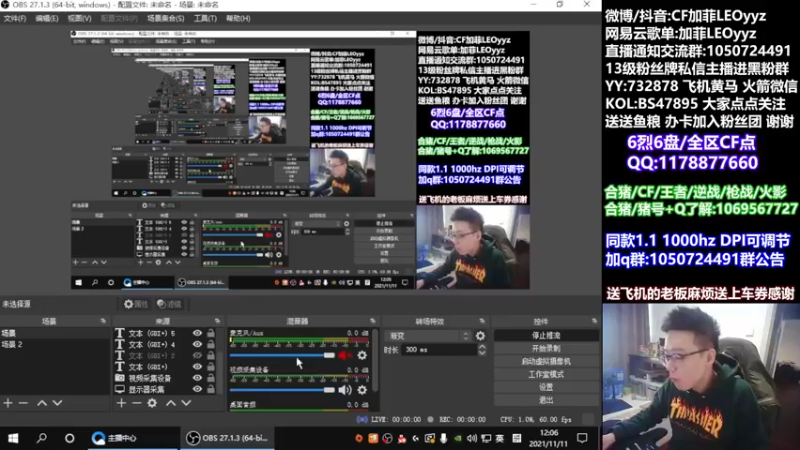Click 启动虚拟摄像机 button
The image size is (800, 450).
(546, 361)
